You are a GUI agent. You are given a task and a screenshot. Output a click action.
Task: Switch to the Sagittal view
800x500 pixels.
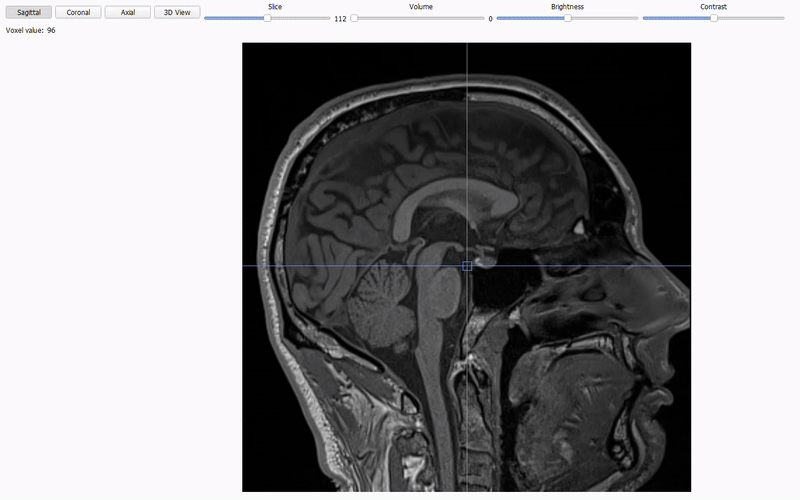[28, 13]
